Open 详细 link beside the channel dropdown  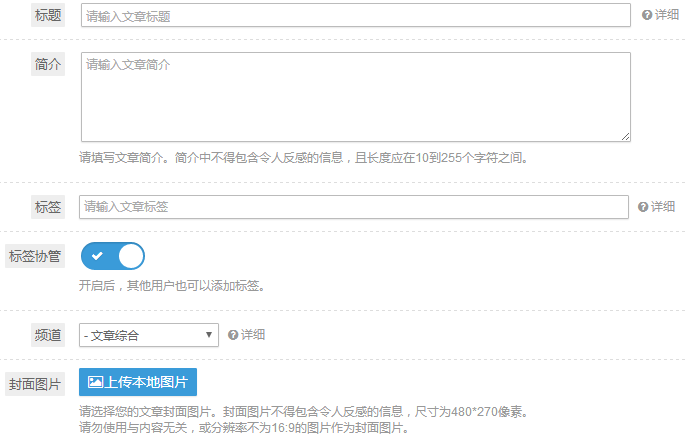253,335
